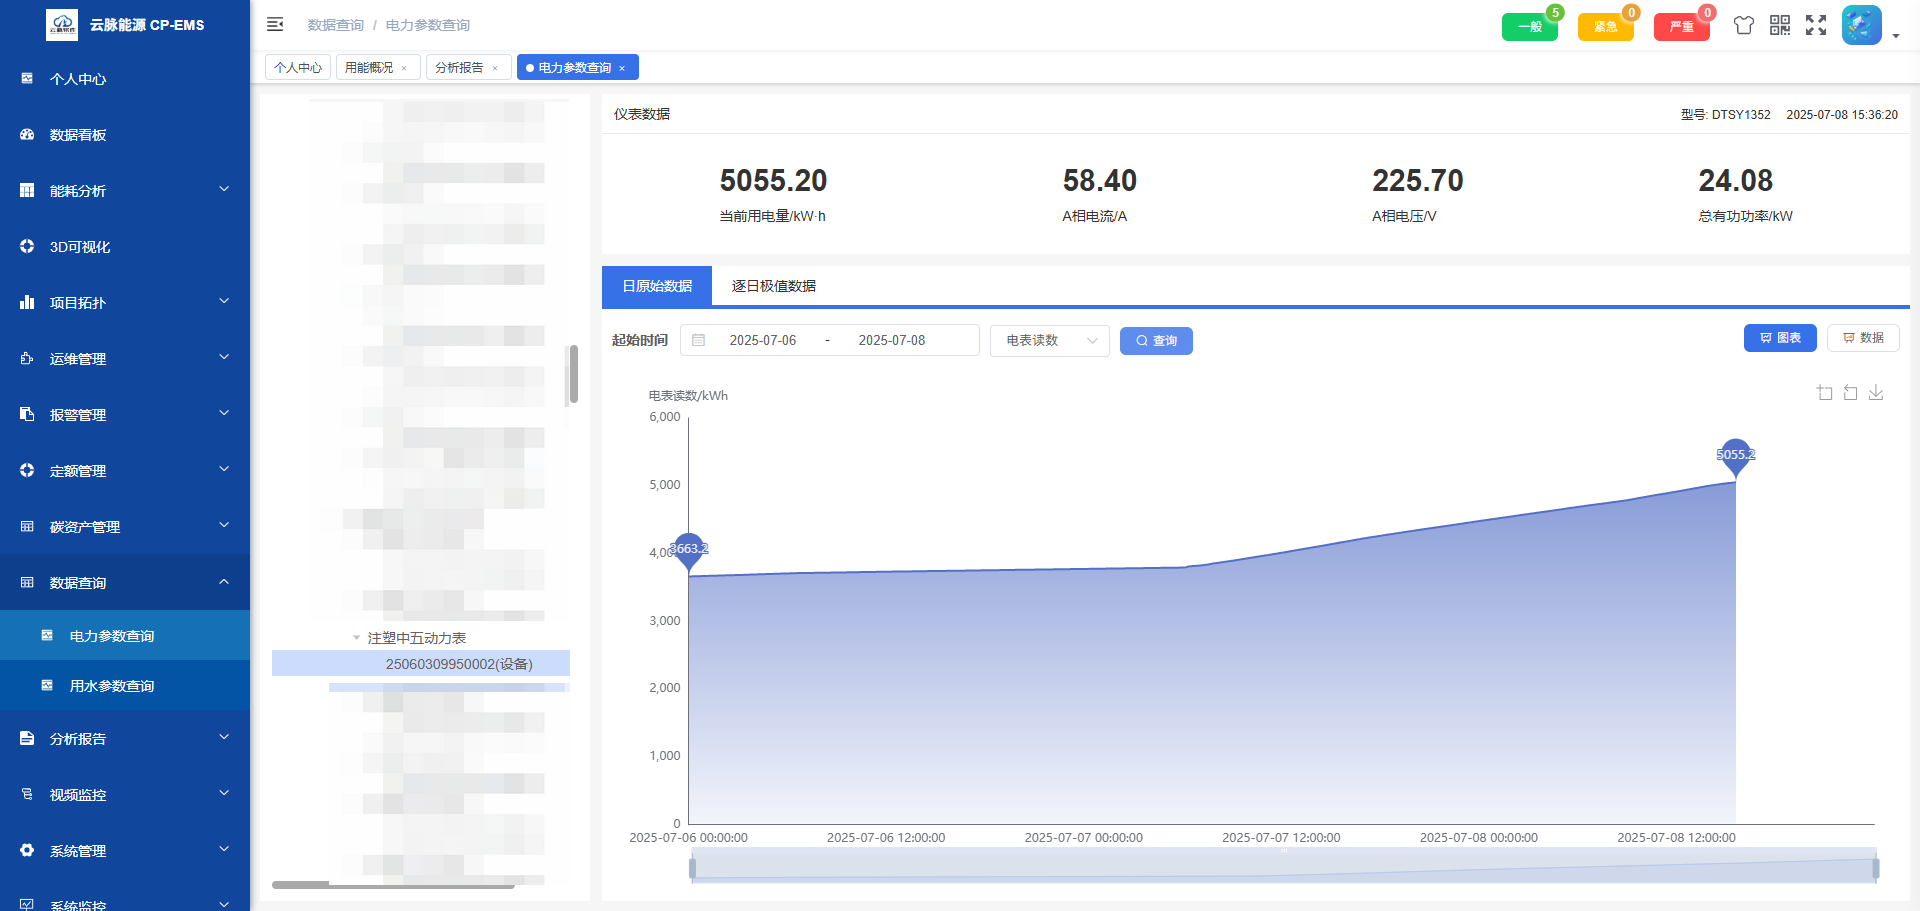The width and height of the screenshot is (1920, 911).
Task: Click 数据查询 sidebar icon
Action: 27,582
